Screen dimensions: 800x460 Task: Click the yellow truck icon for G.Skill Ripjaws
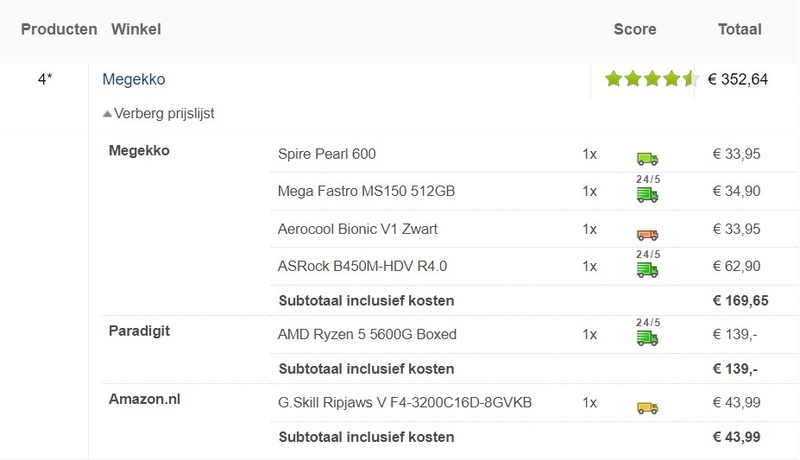(x=647, y=407)
